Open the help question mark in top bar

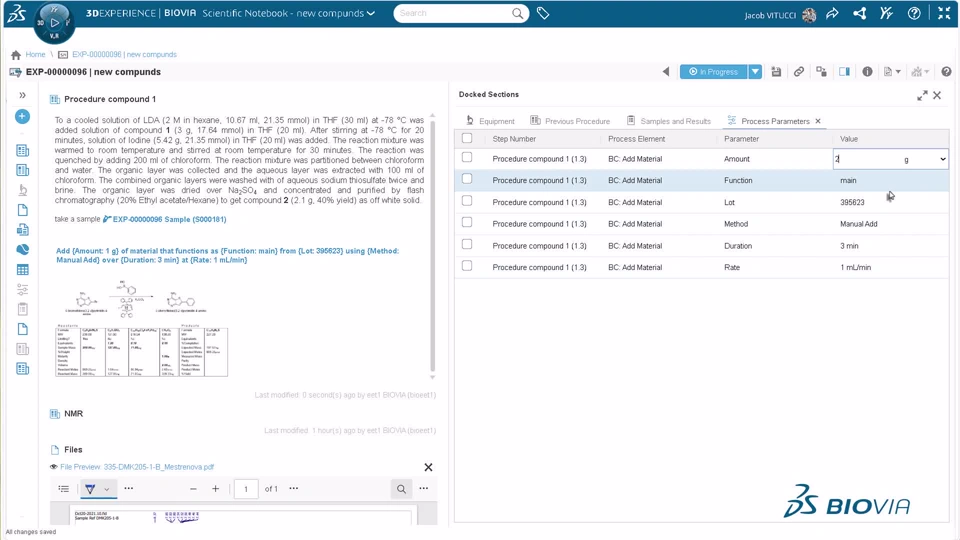point(914,13)
